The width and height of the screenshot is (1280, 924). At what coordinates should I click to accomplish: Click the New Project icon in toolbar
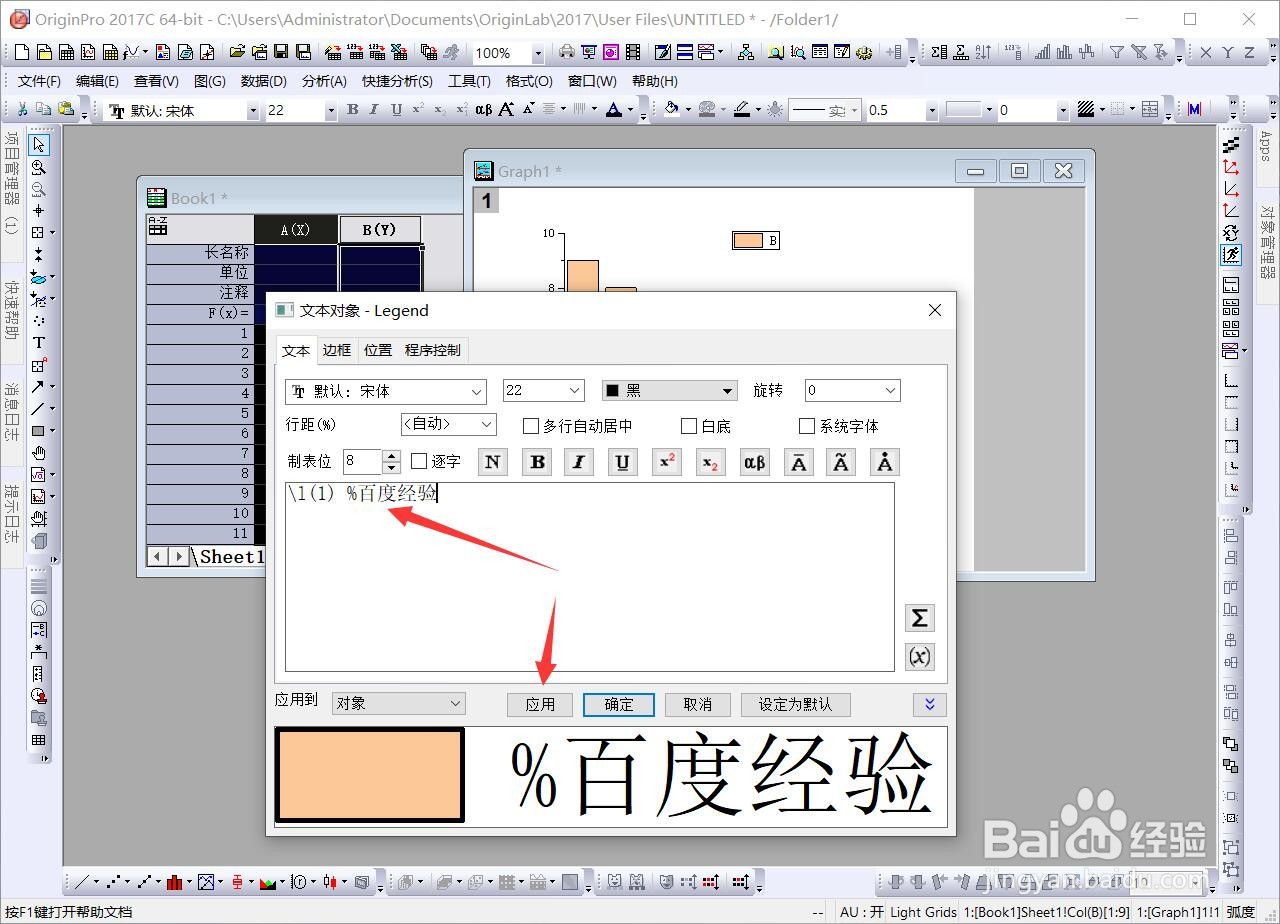coord(21,52)
